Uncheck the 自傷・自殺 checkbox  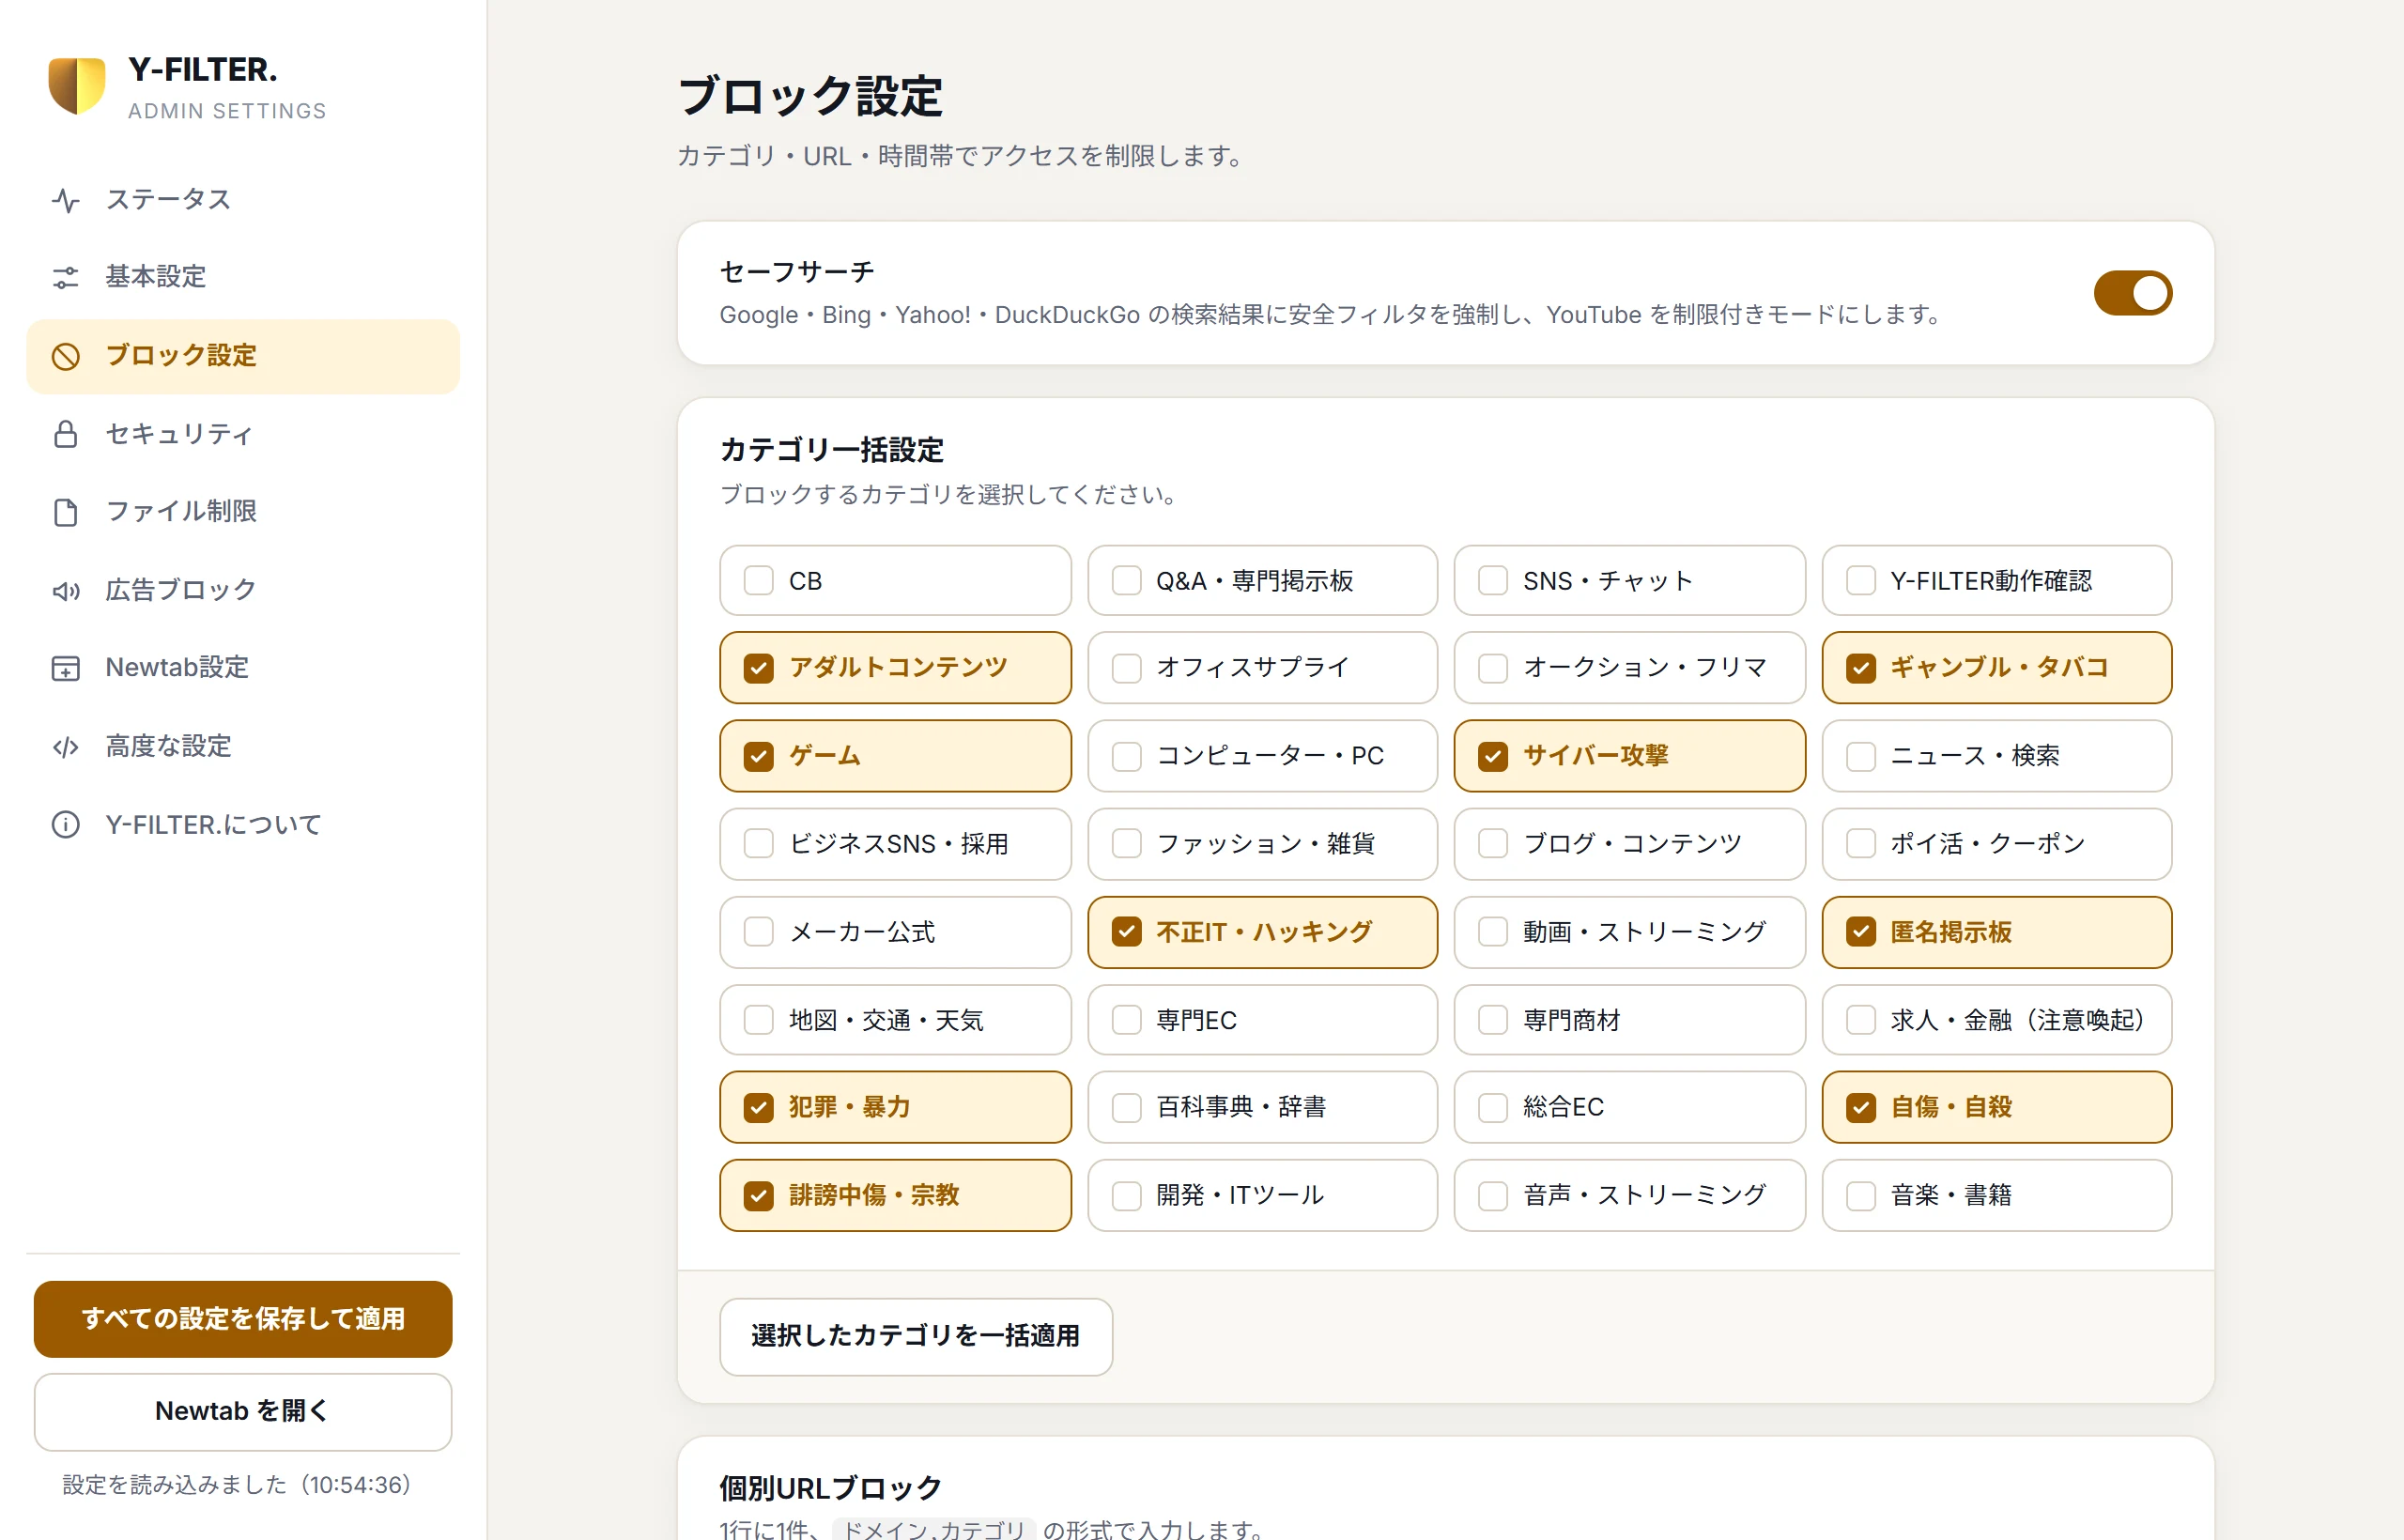point(1861,1107)
